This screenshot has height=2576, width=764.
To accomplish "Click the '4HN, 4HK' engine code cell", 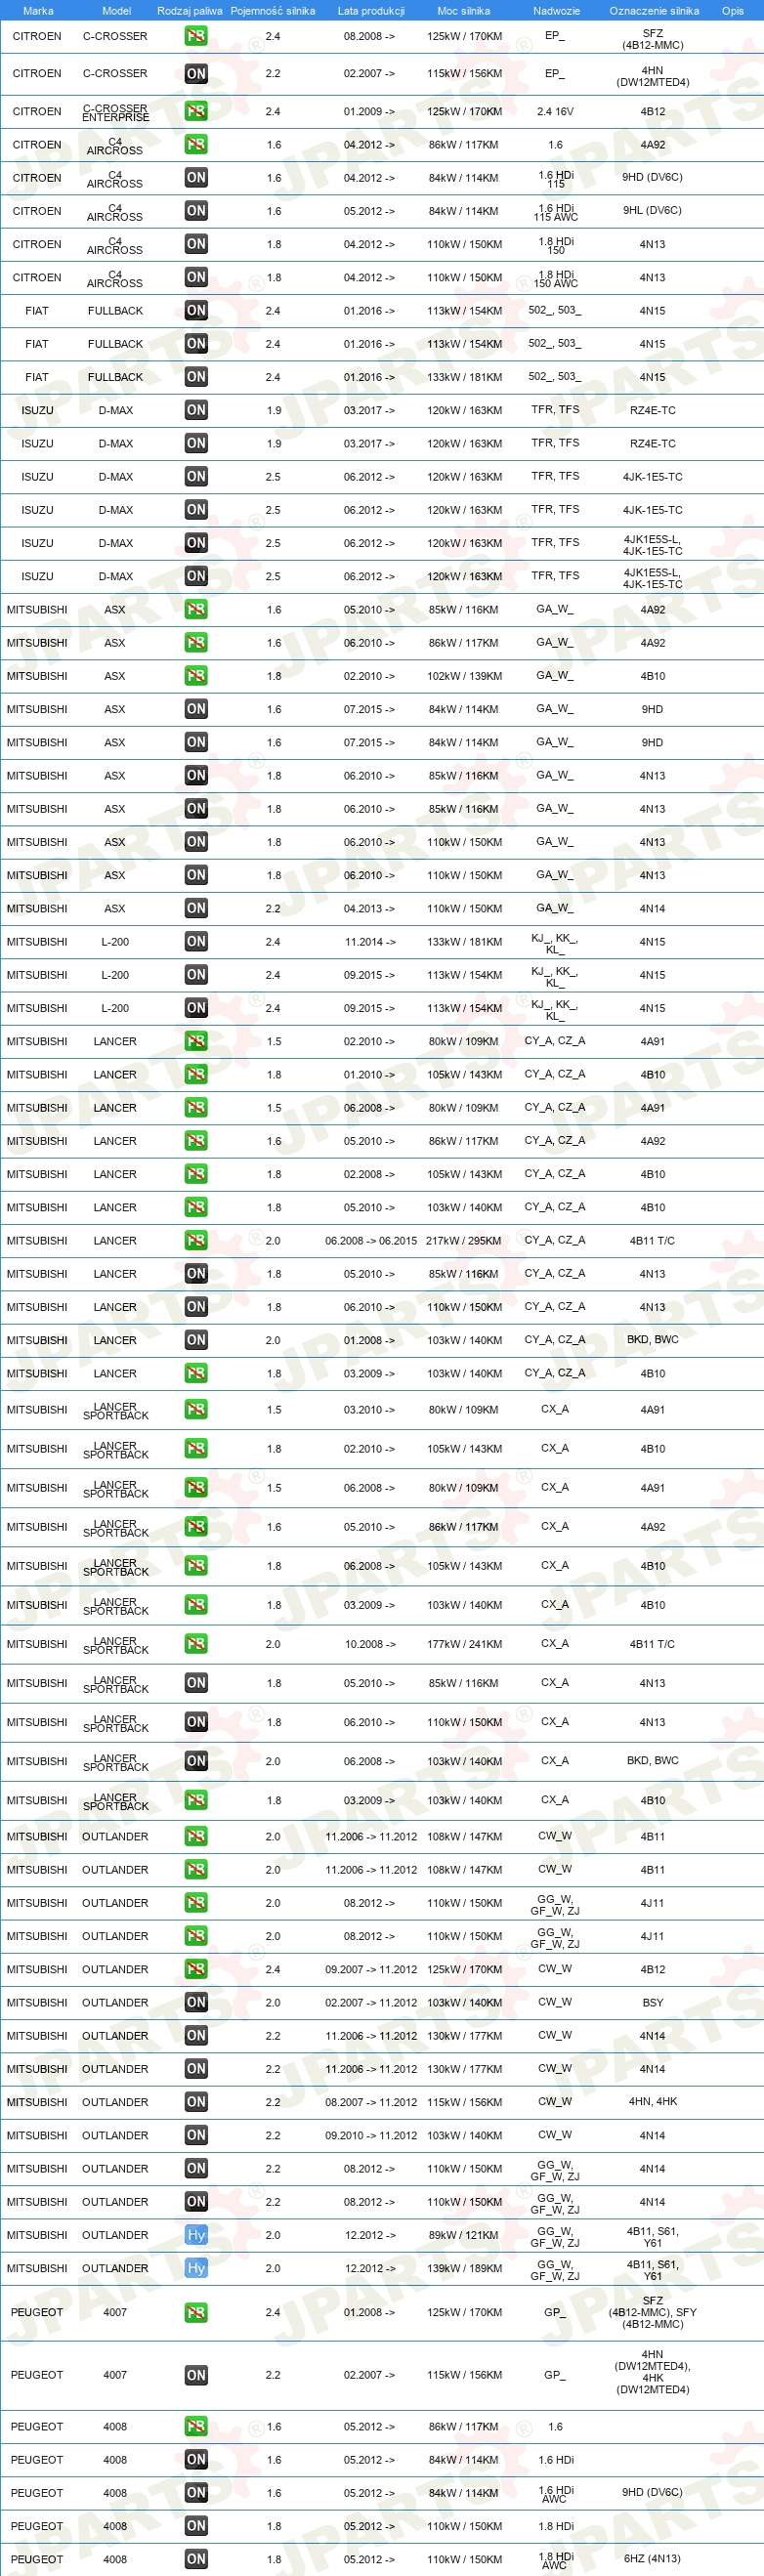I will (653, 2102).
